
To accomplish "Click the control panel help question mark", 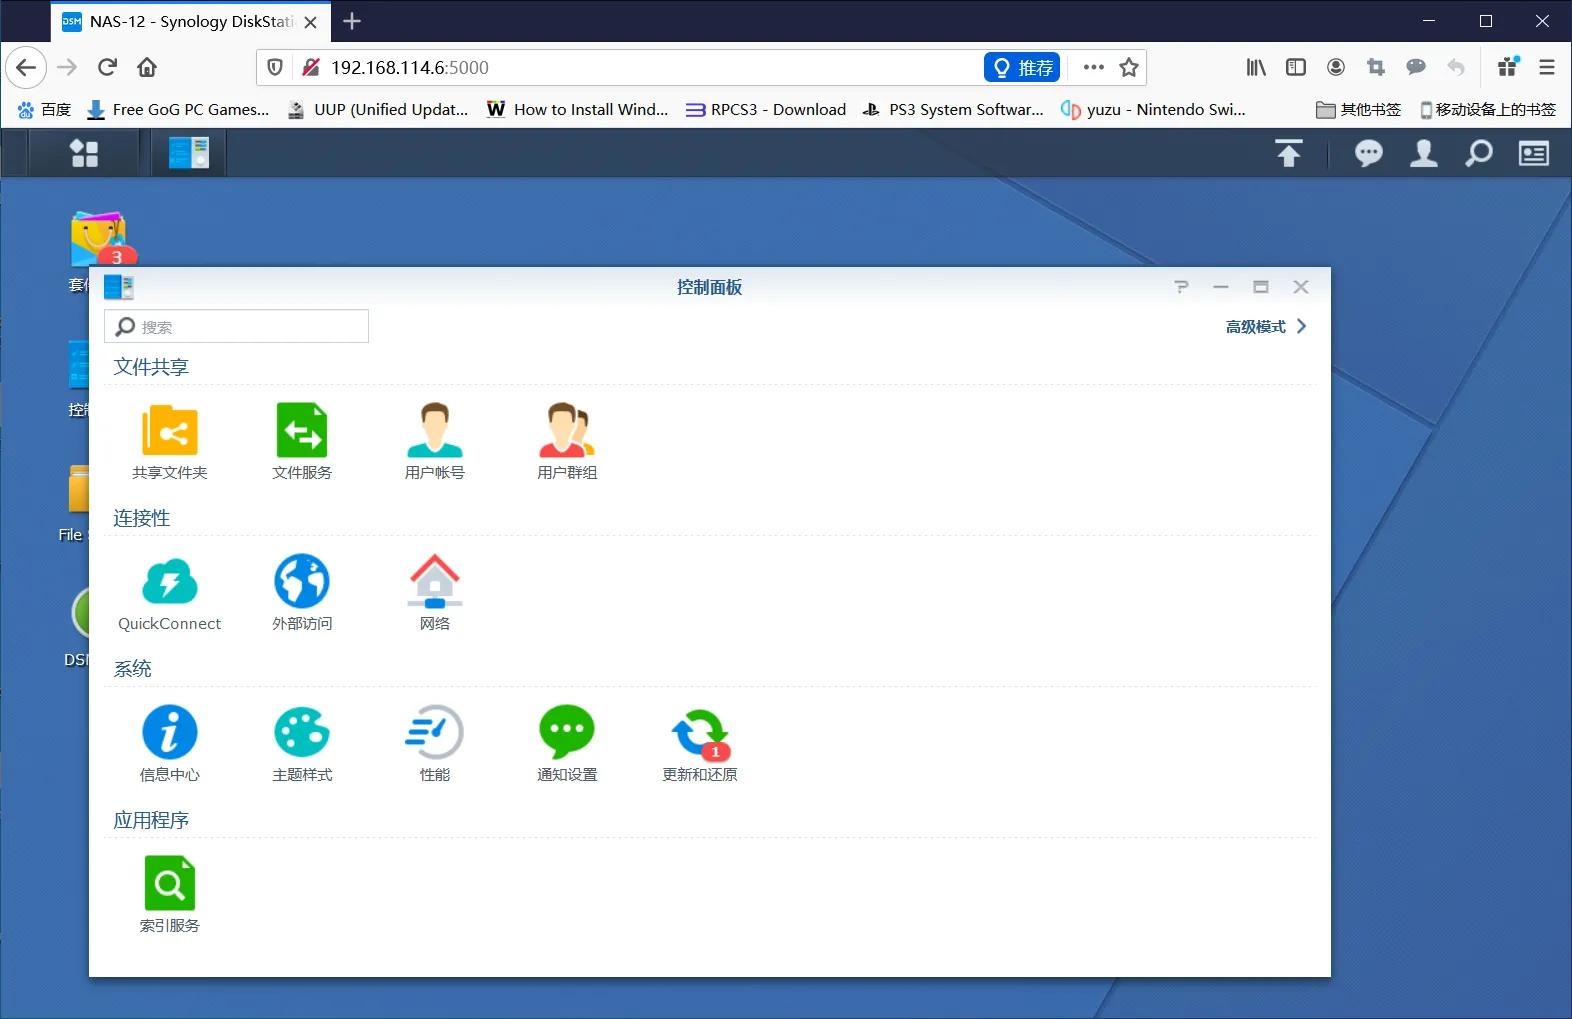I will [1181, 287].
